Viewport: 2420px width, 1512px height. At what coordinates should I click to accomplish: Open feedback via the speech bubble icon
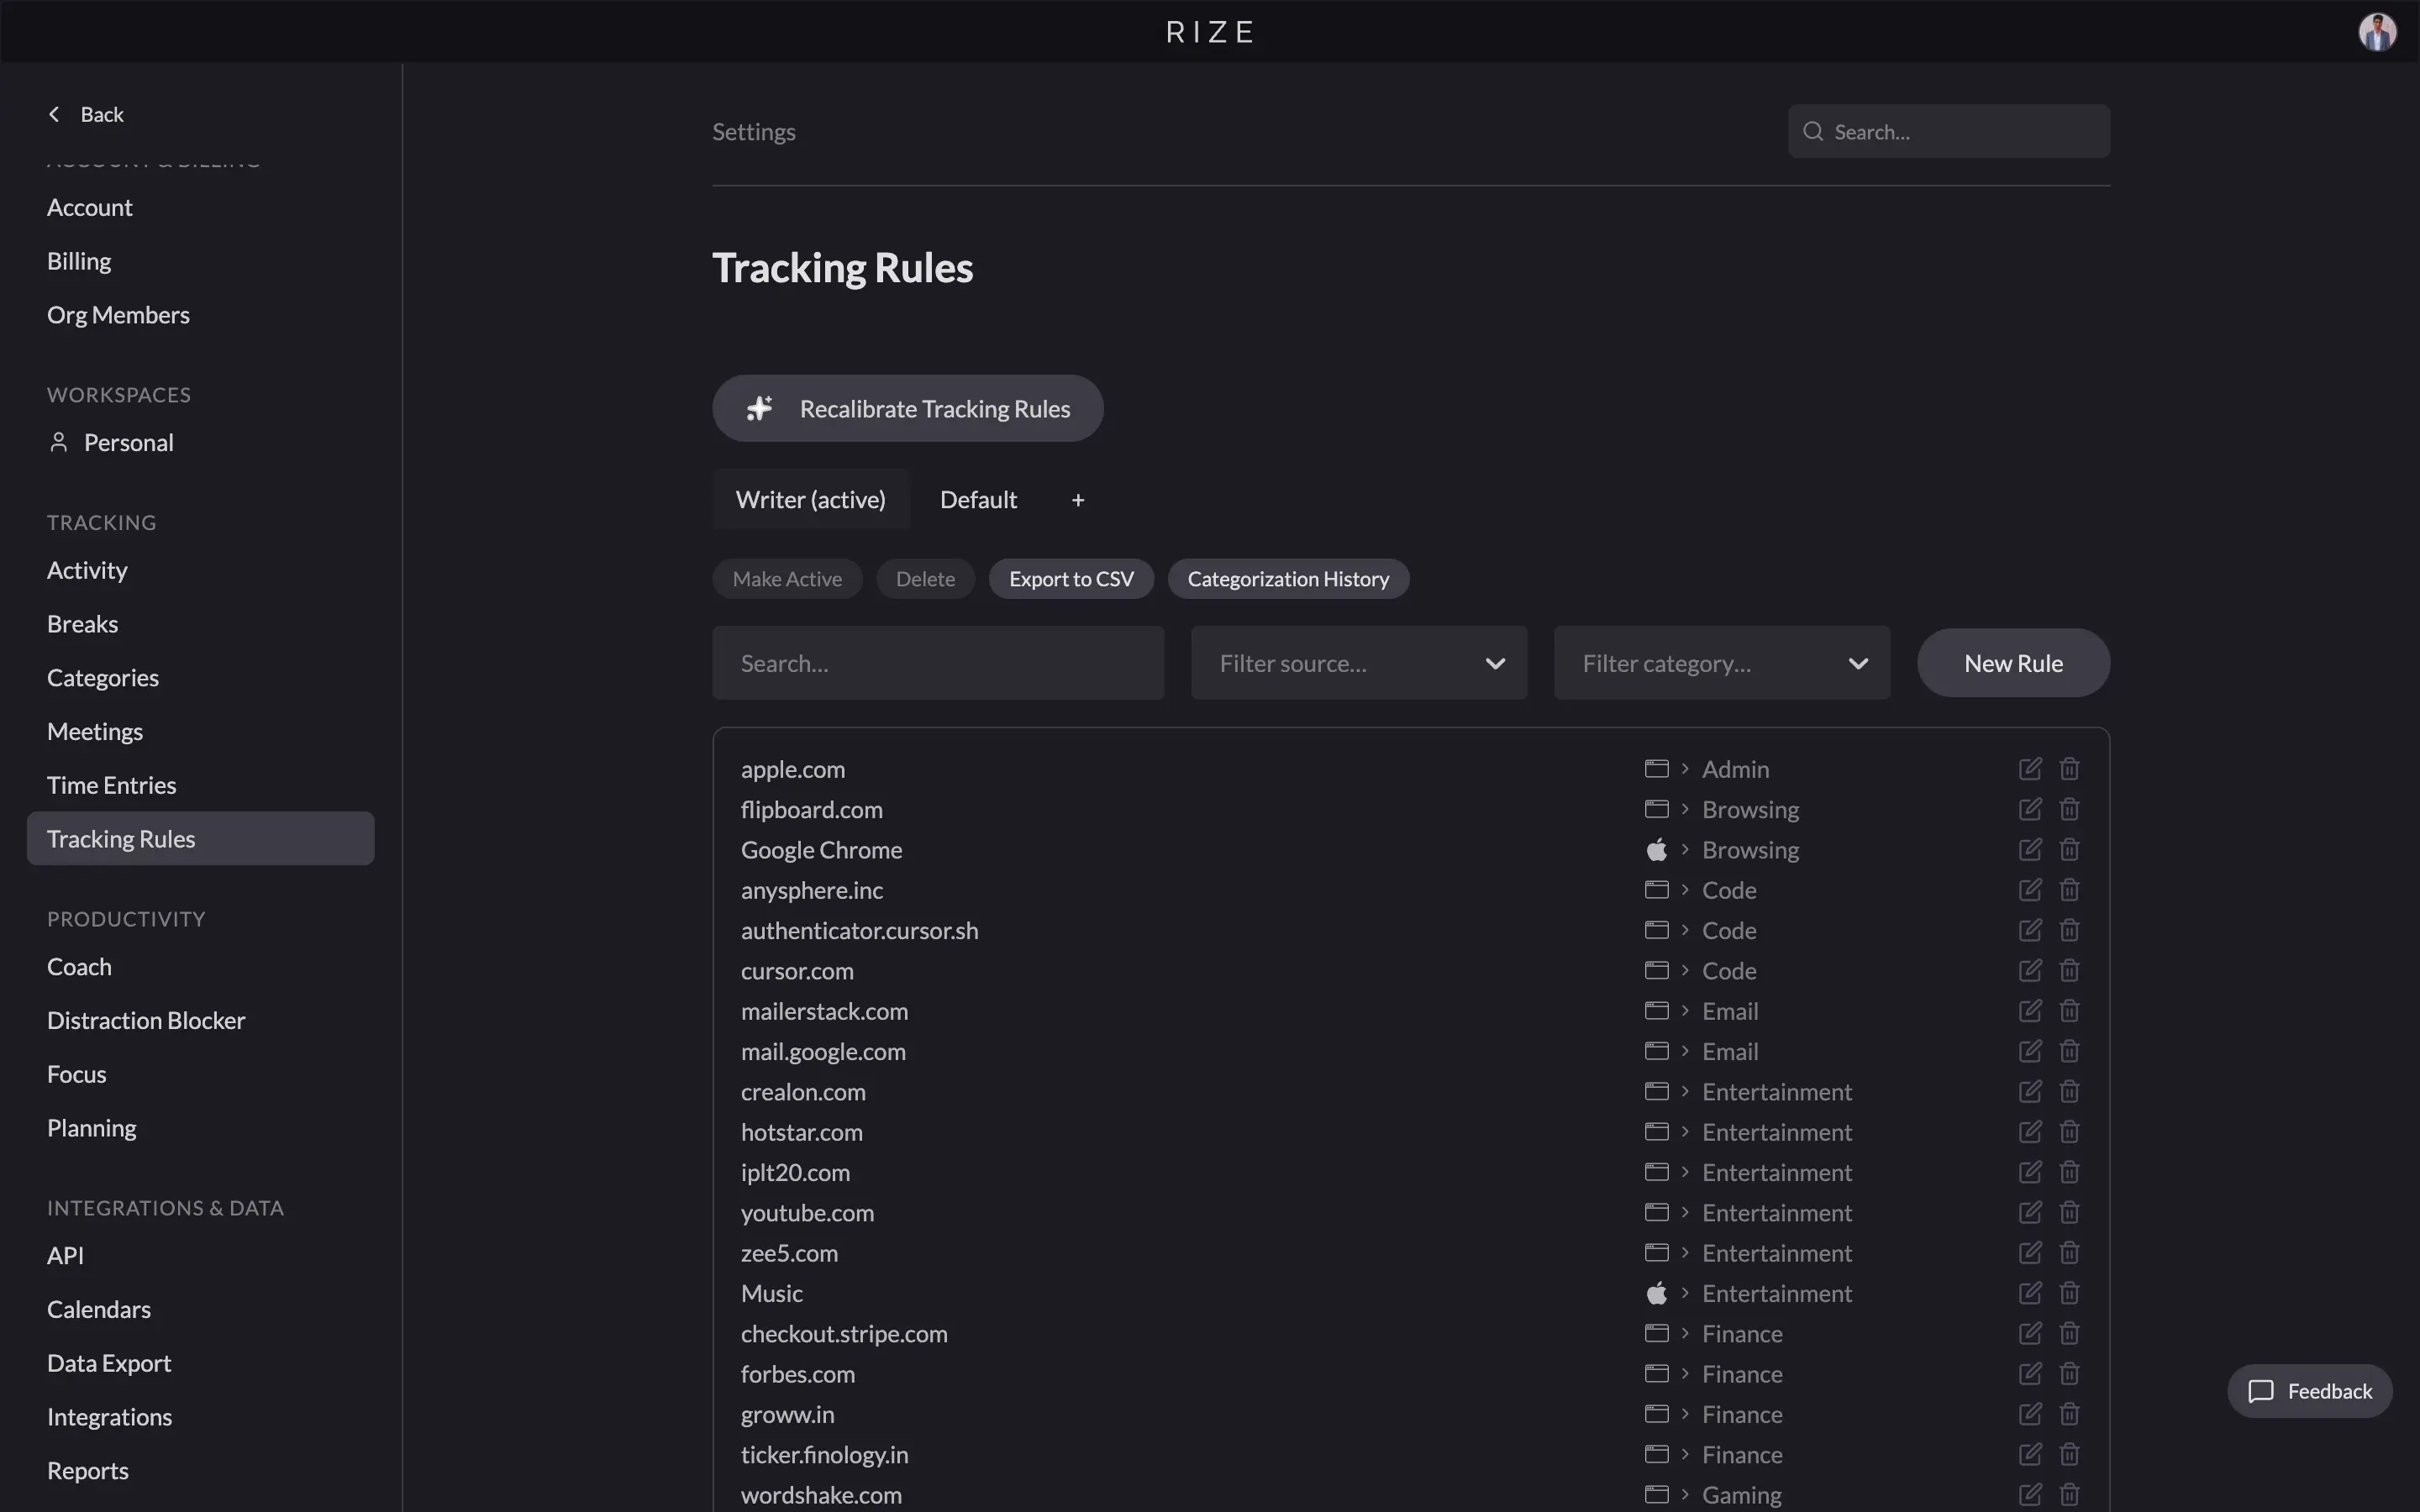tap(2263, 1390)
